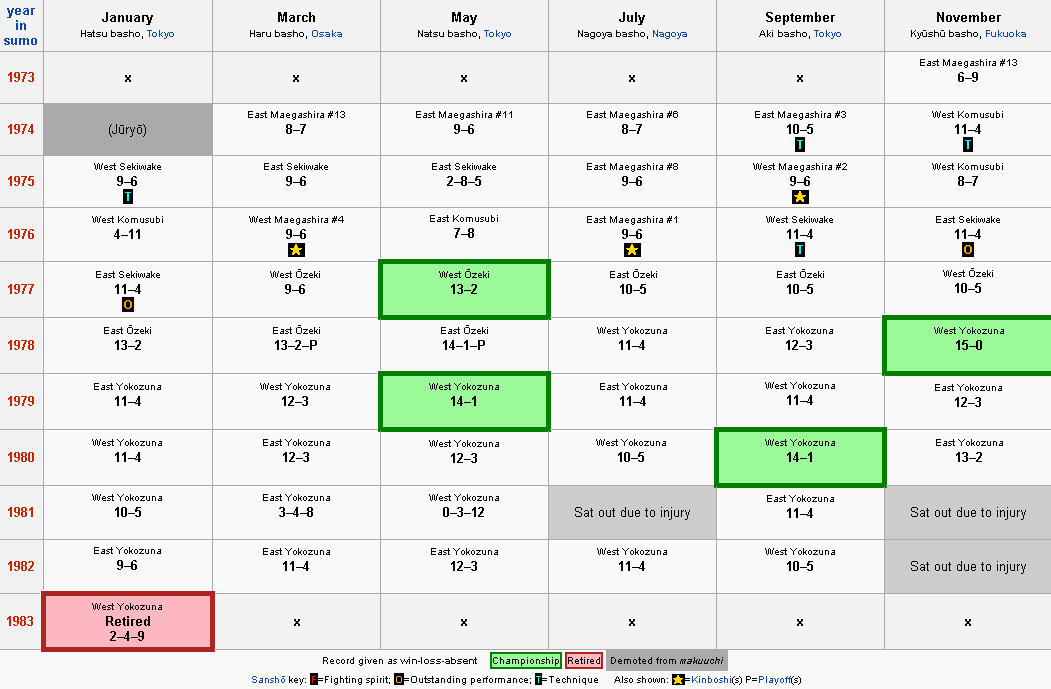This screenshot has height=689, width=1051.
Task: Open the Nagoya link under July
Action: point(669,34)
